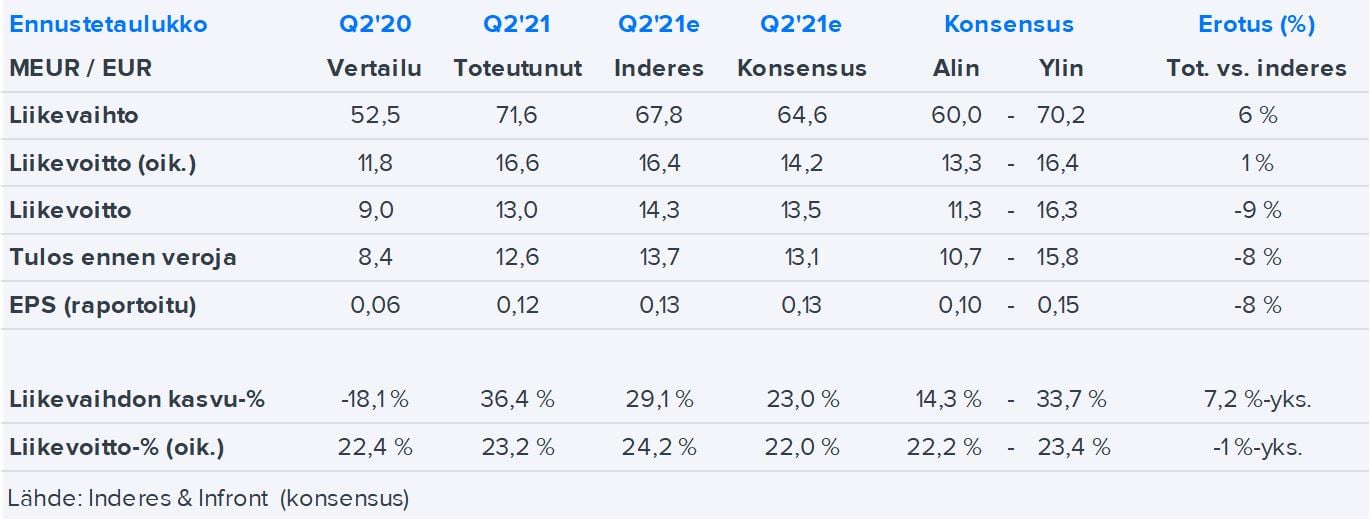Select the 67,8 Inderes revenue estimate
1371x523 pixels.
(x=658, y=115)
